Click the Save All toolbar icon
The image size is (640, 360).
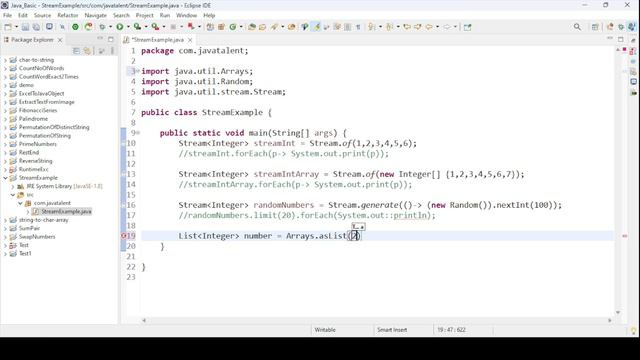pos(36,27)
